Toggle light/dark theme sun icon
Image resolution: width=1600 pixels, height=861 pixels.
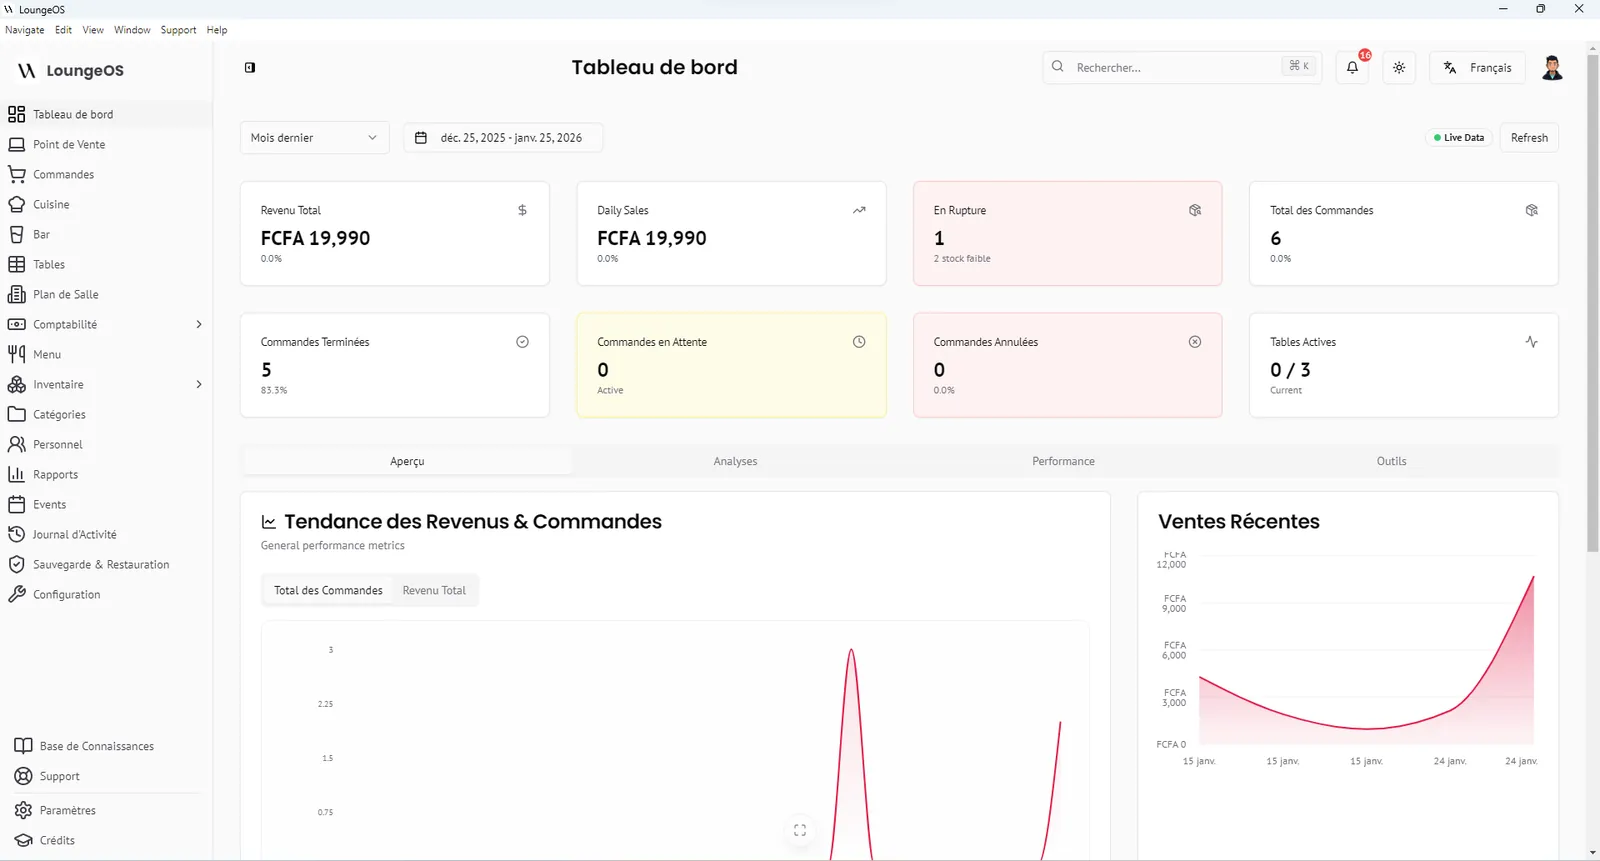pos(1399,68)
